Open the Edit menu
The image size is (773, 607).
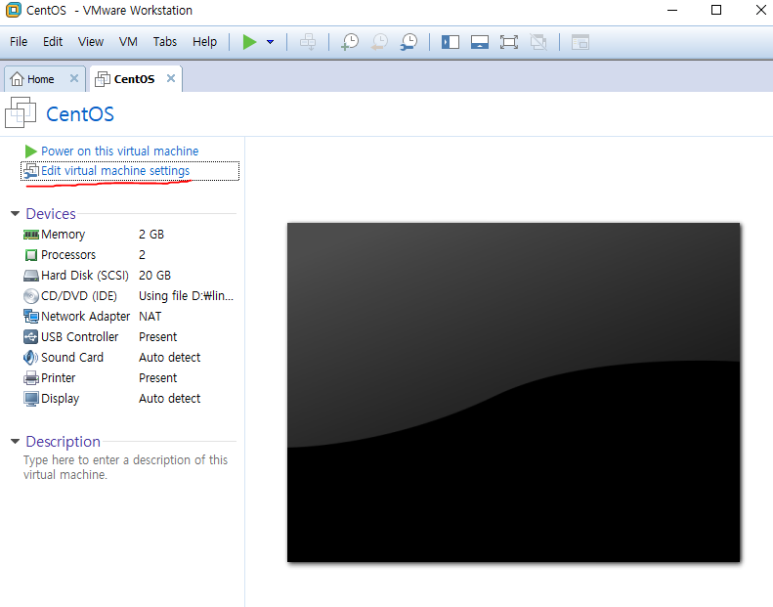click(53, 42)
